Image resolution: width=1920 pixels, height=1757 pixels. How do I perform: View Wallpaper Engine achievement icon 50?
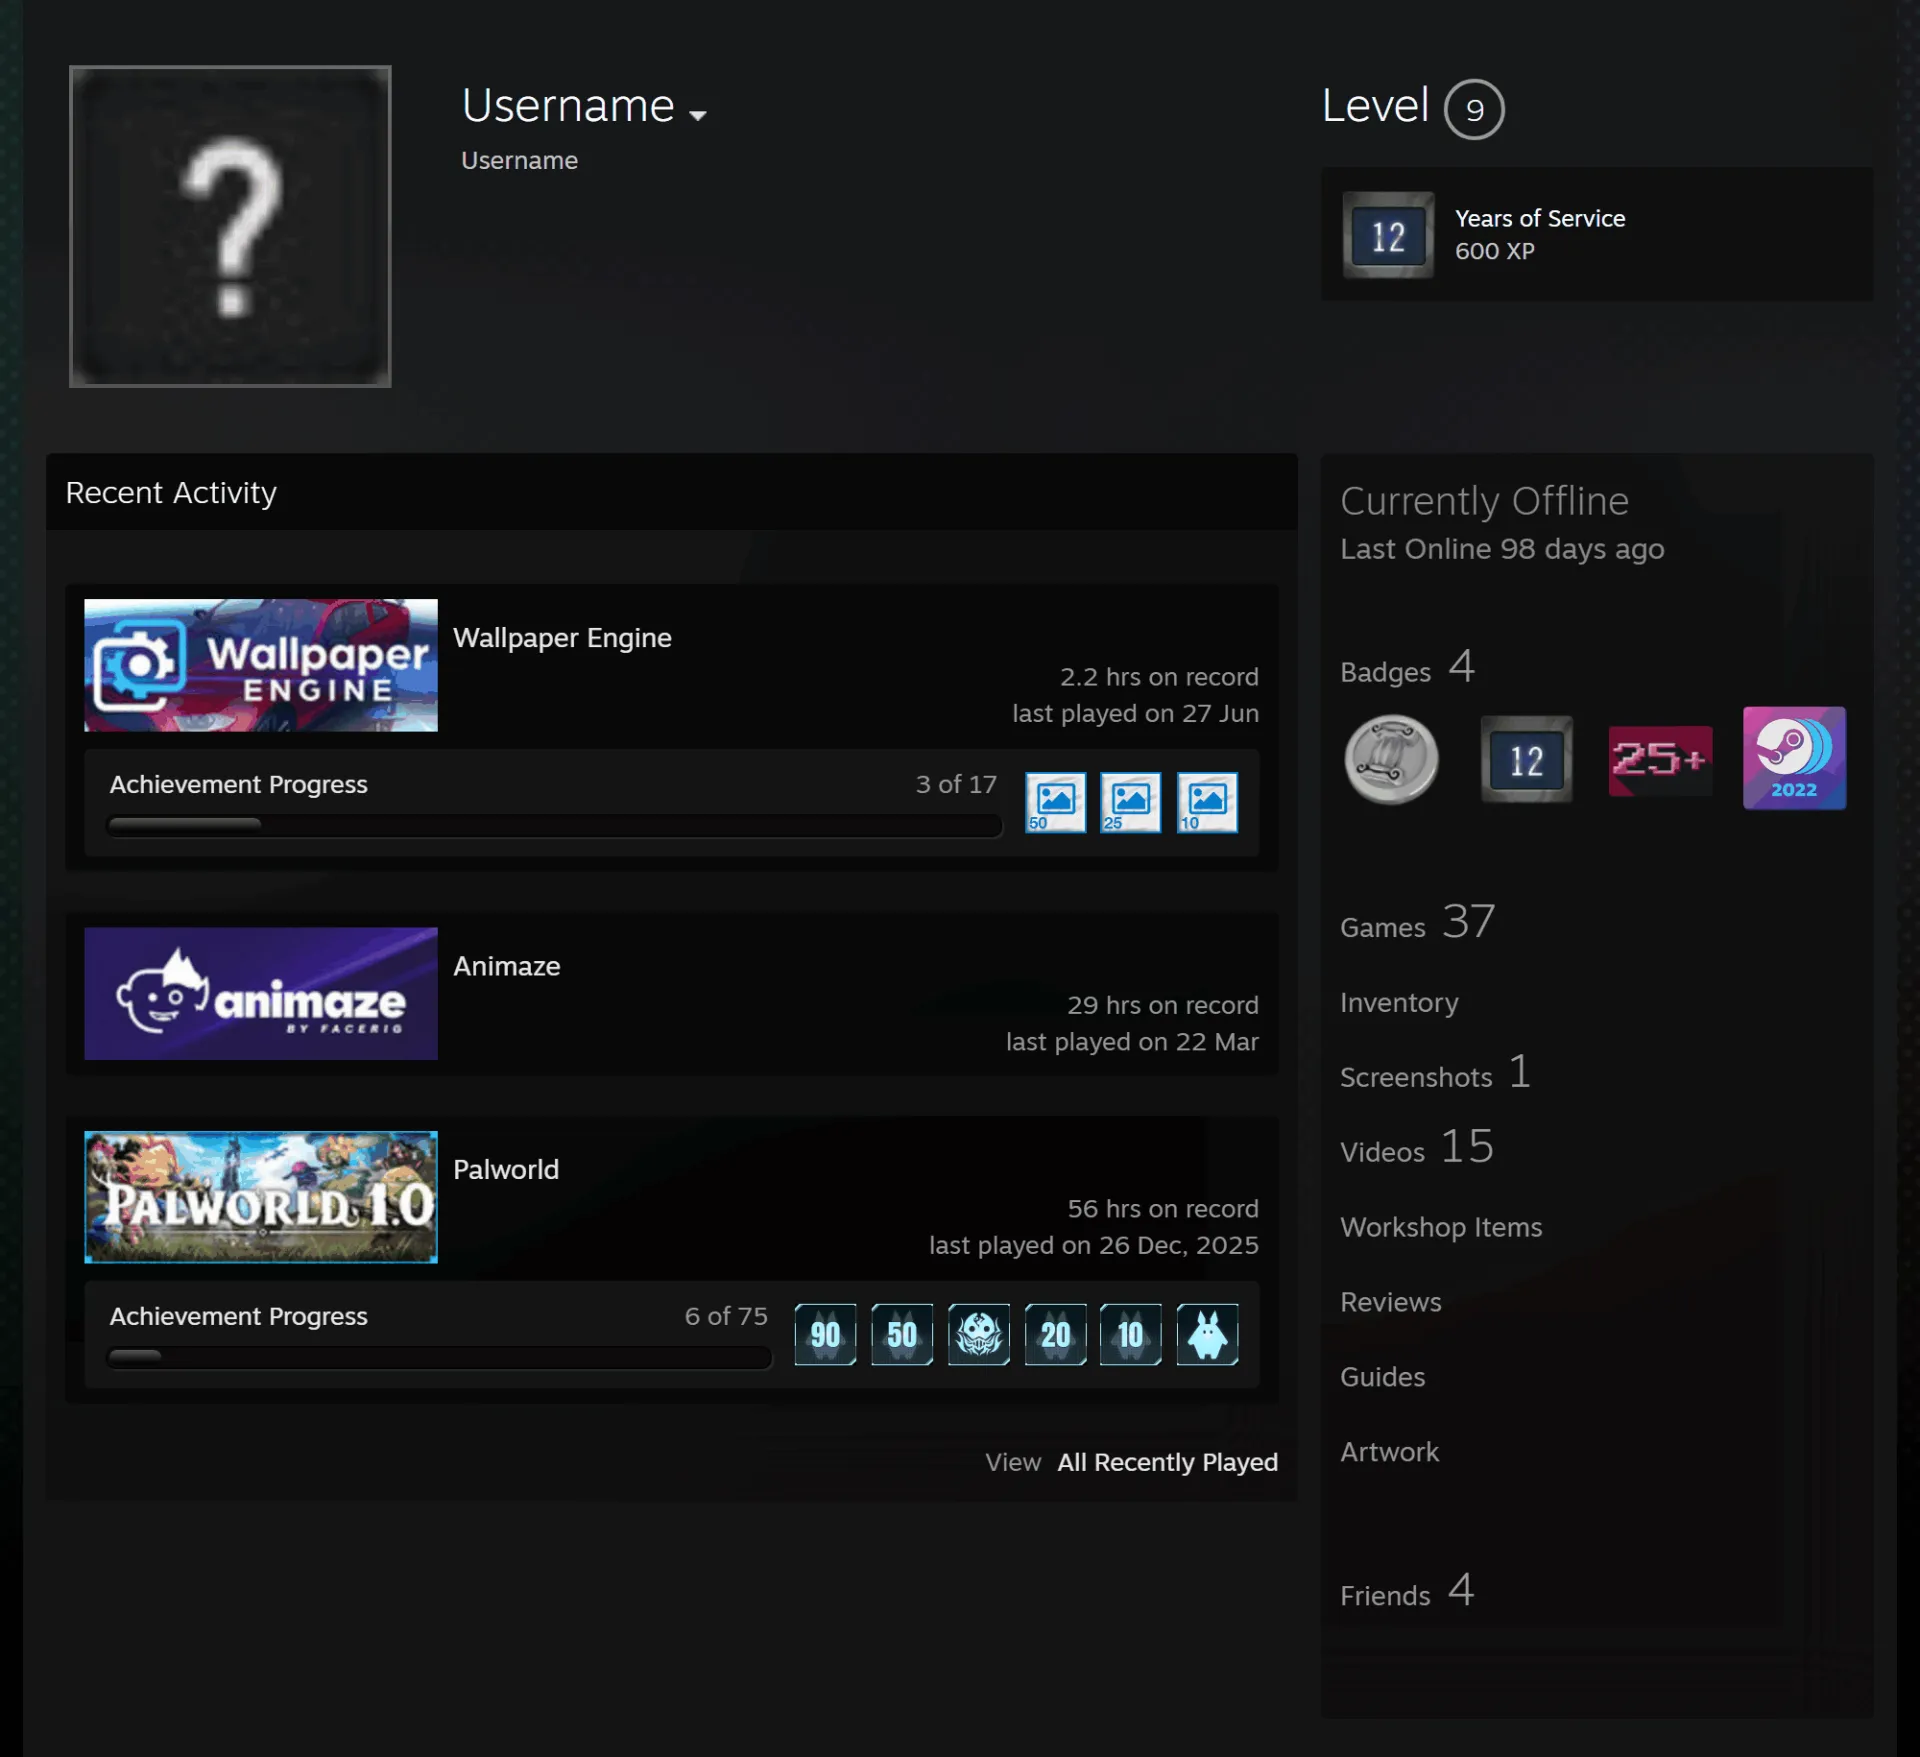[x=1055, y=802]
